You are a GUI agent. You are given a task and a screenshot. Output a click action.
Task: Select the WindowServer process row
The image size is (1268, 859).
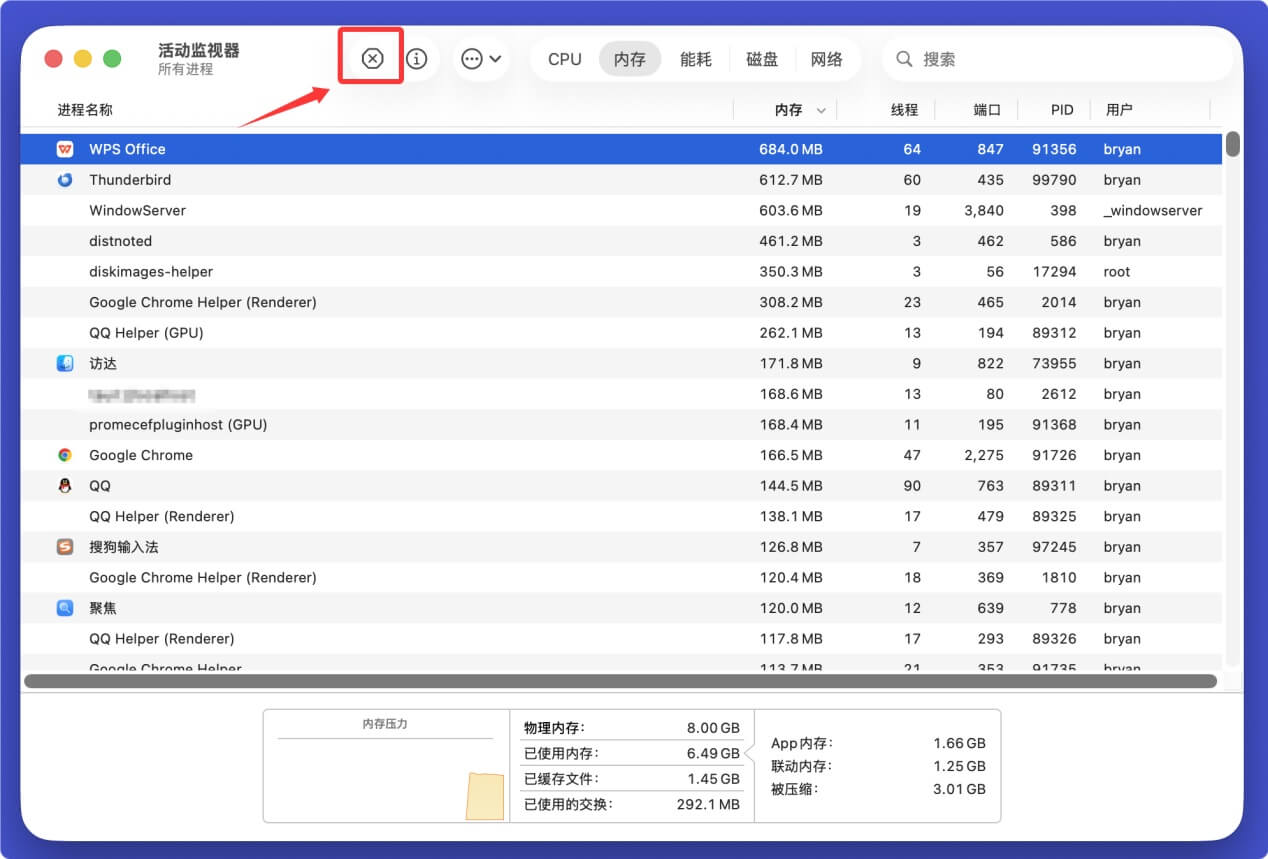coord(400,211)
